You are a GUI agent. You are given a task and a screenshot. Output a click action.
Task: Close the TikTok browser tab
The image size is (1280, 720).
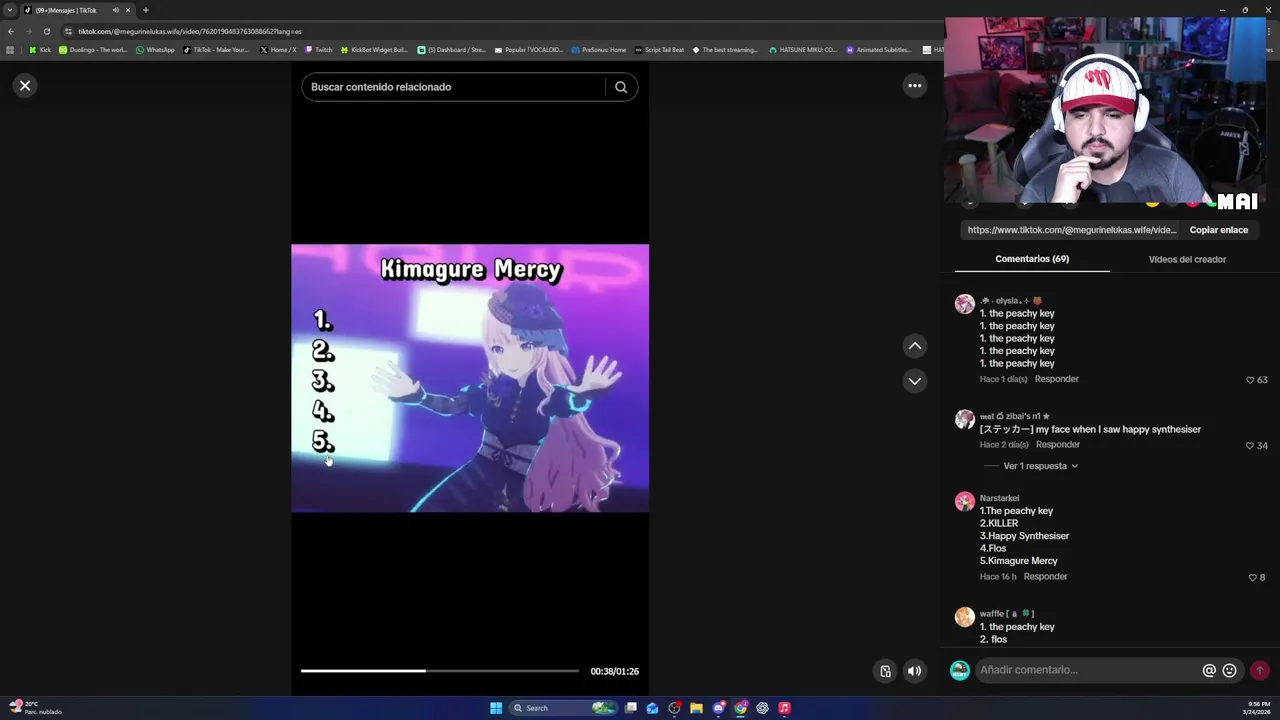click(128, 10)
